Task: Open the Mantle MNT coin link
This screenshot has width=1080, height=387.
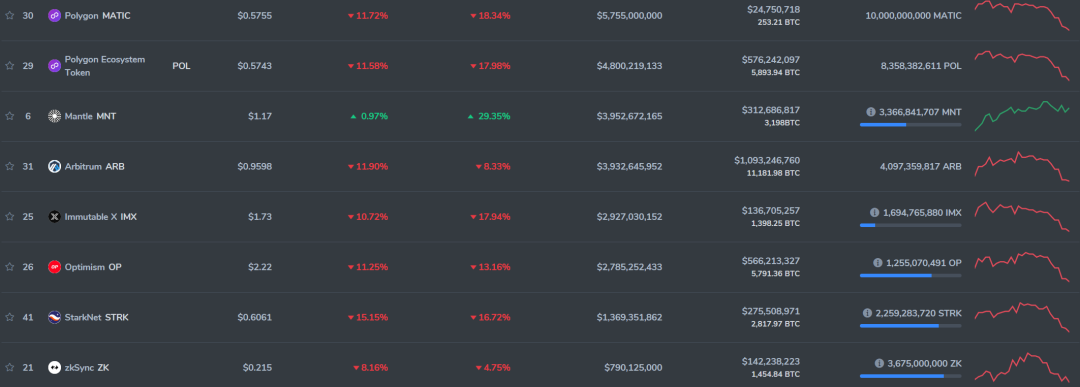Action: 90,116
